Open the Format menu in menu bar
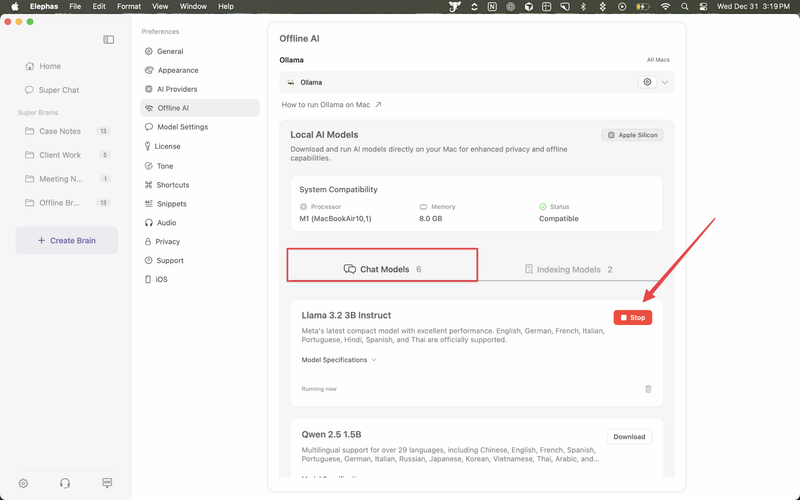The width and height of the screenshot is (800, 500). (129, 6)
